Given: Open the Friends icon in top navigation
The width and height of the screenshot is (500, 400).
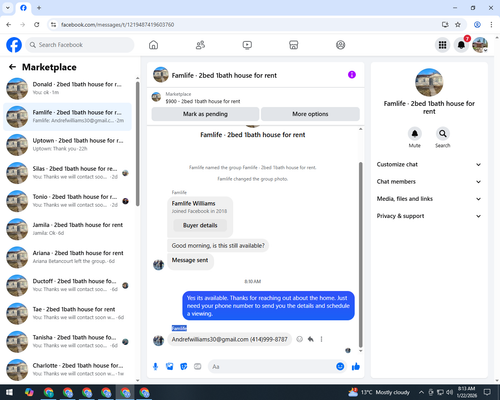Looking at the screenshot, I should point(200,45).
